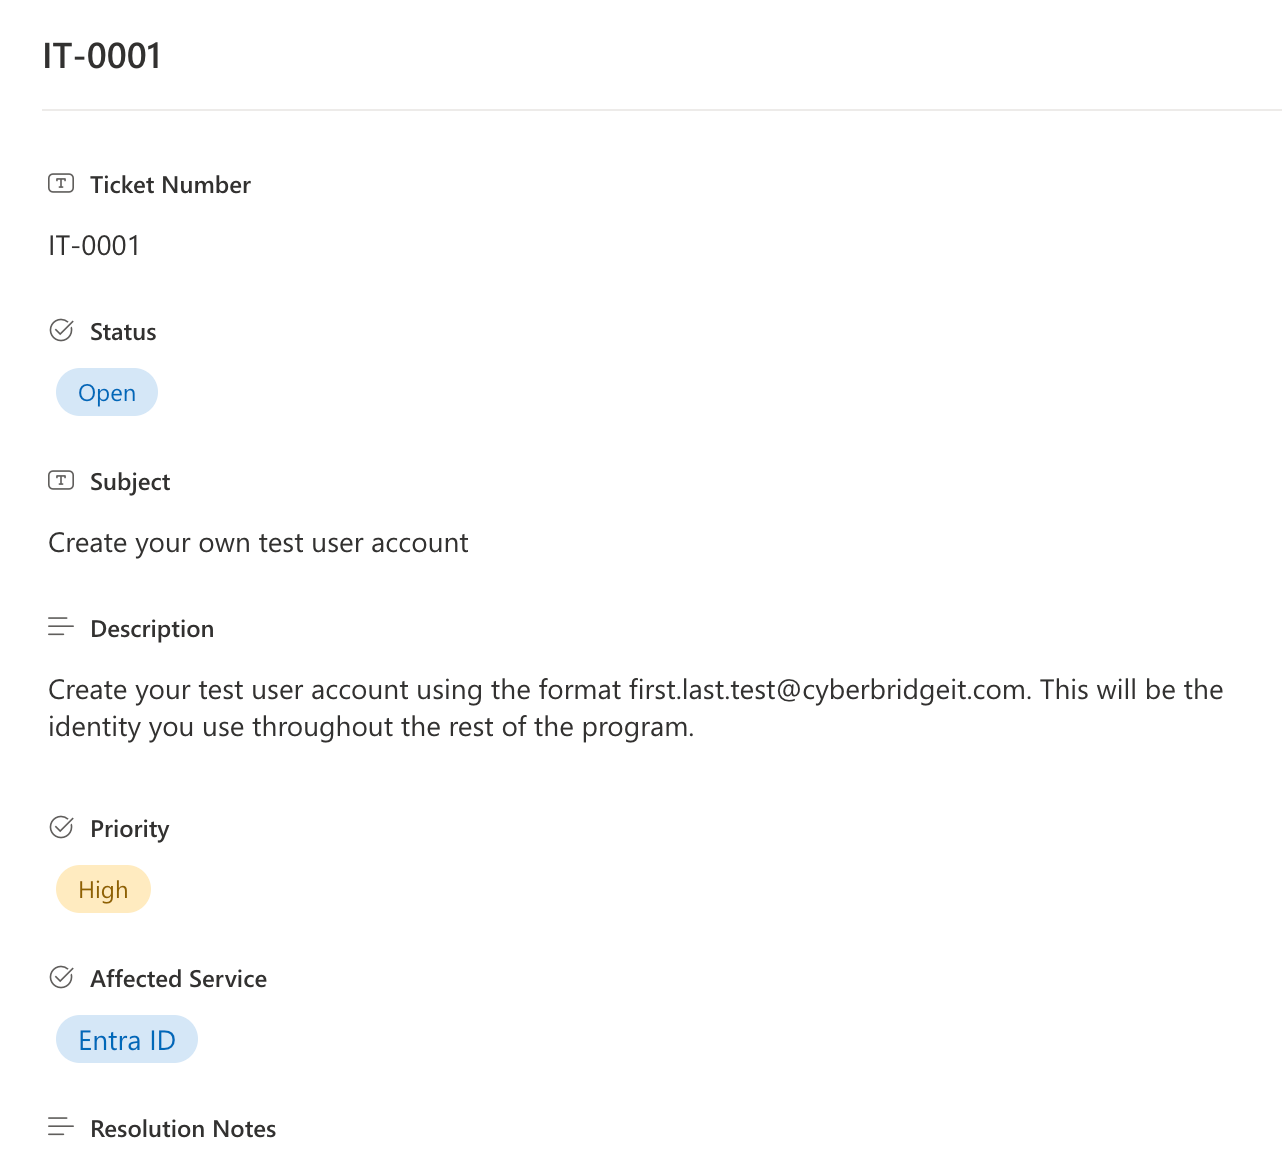This screenshot has width=1282, height=1156.
Task: Click the Description multiline text icon
Action: pos(61,627)
